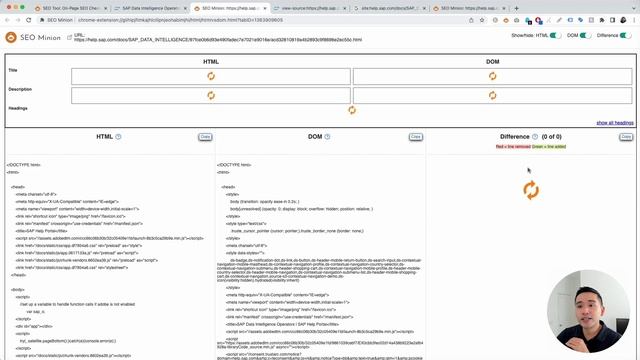Click the HTML Description loading spinner
Image resolution: width=640 pixels, height=360 pixels.
point(211,96)
